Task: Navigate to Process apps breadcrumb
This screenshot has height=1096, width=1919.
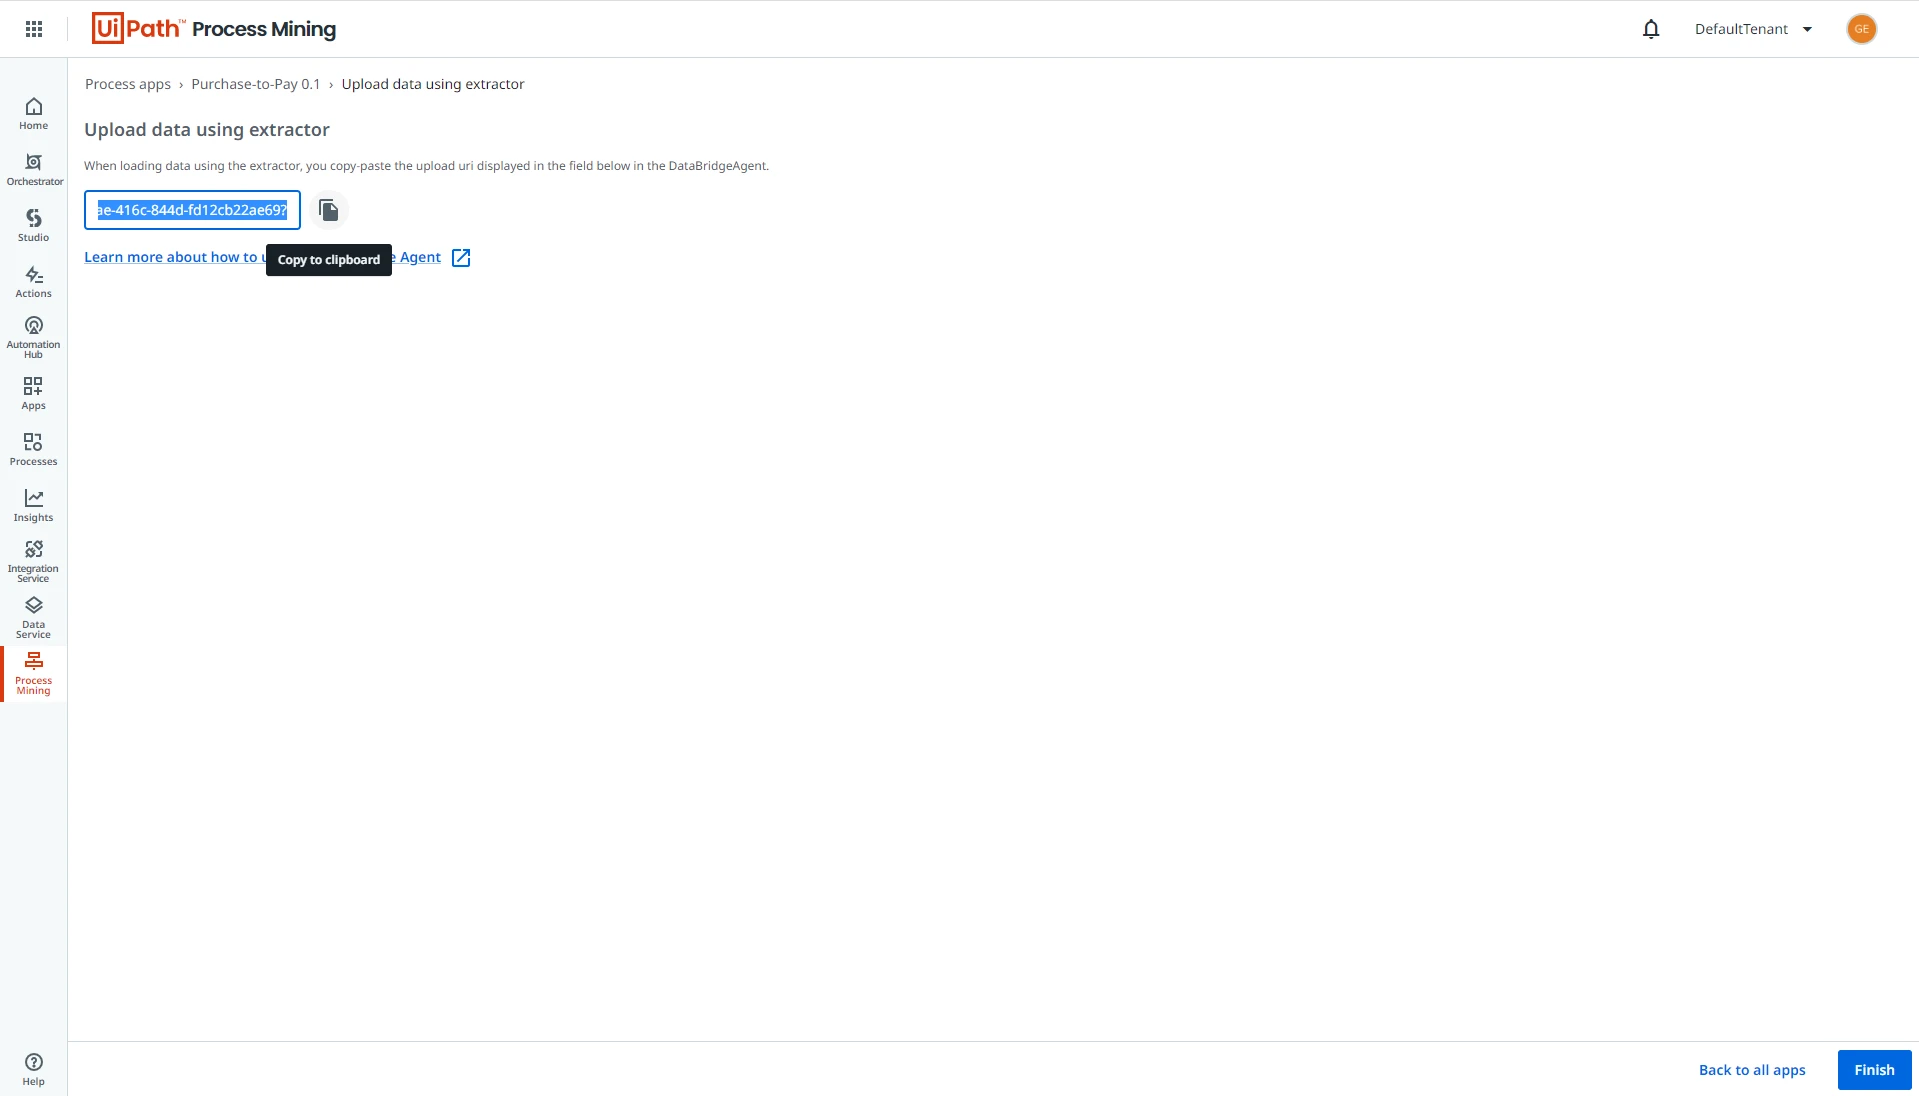Action: pyautogui.click(x=128, y=84)
